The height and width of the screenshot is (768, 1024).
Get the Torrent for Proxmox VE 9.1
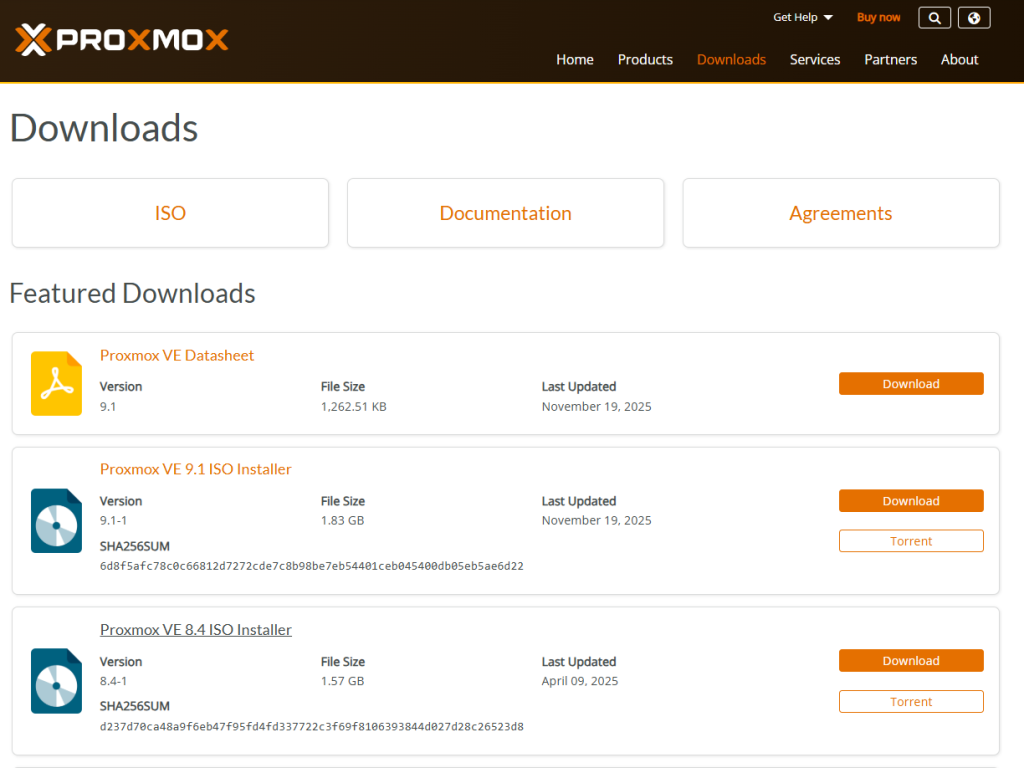tap(910, 540)
